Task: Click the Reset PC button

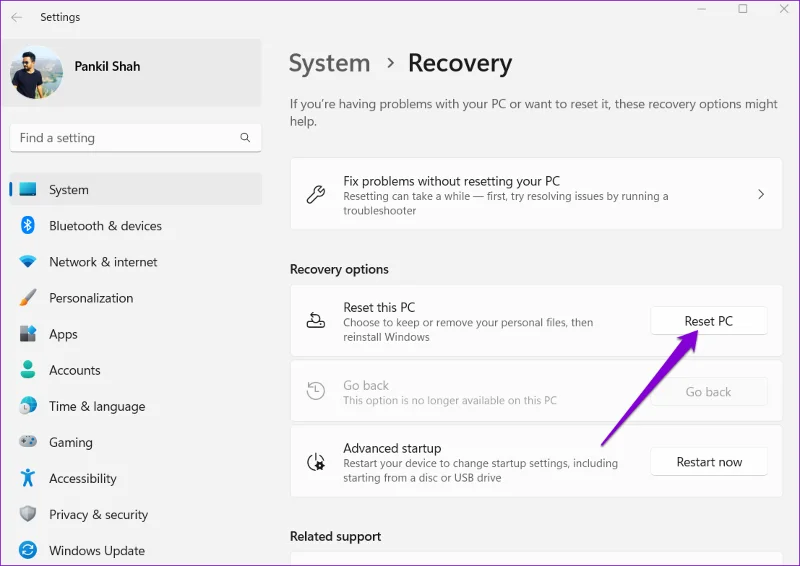Action: tap(709, 321)
